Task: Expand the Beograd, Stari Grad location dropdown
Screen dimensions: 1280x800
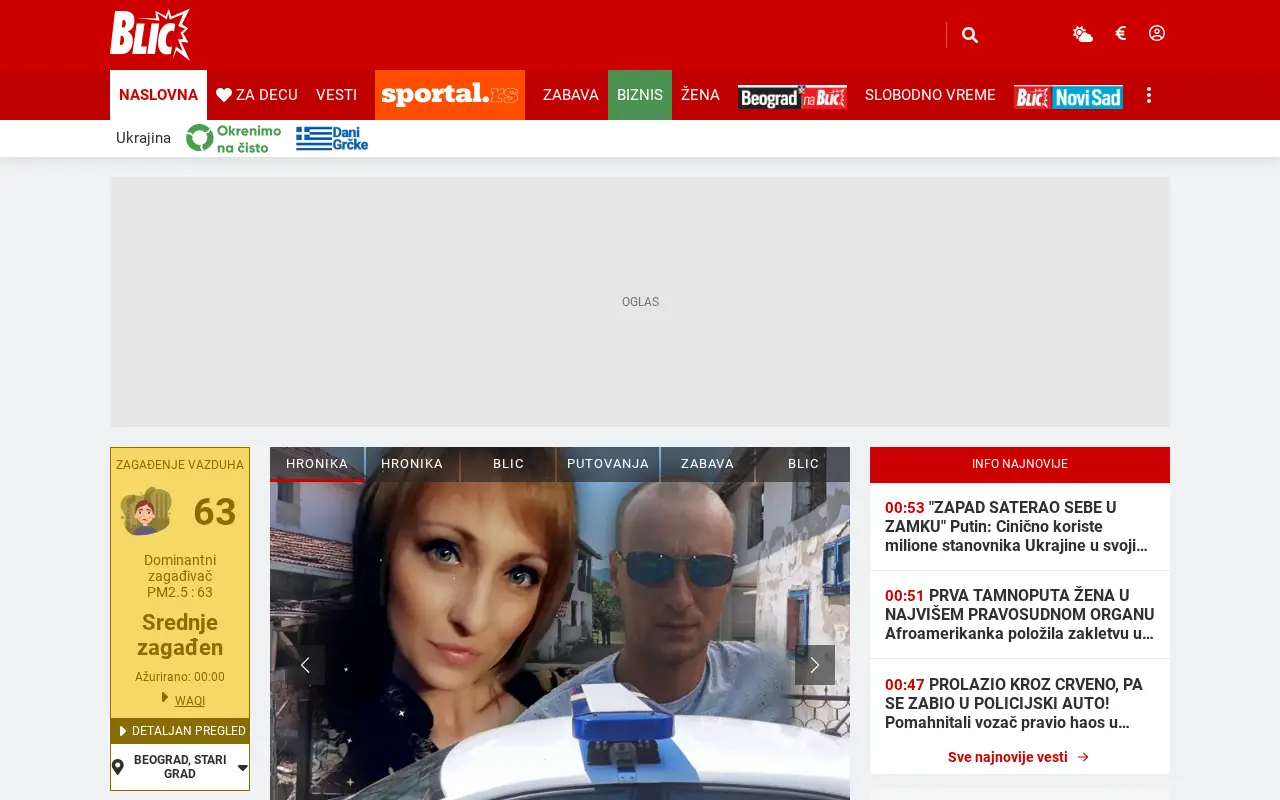Action: (180, 767)
